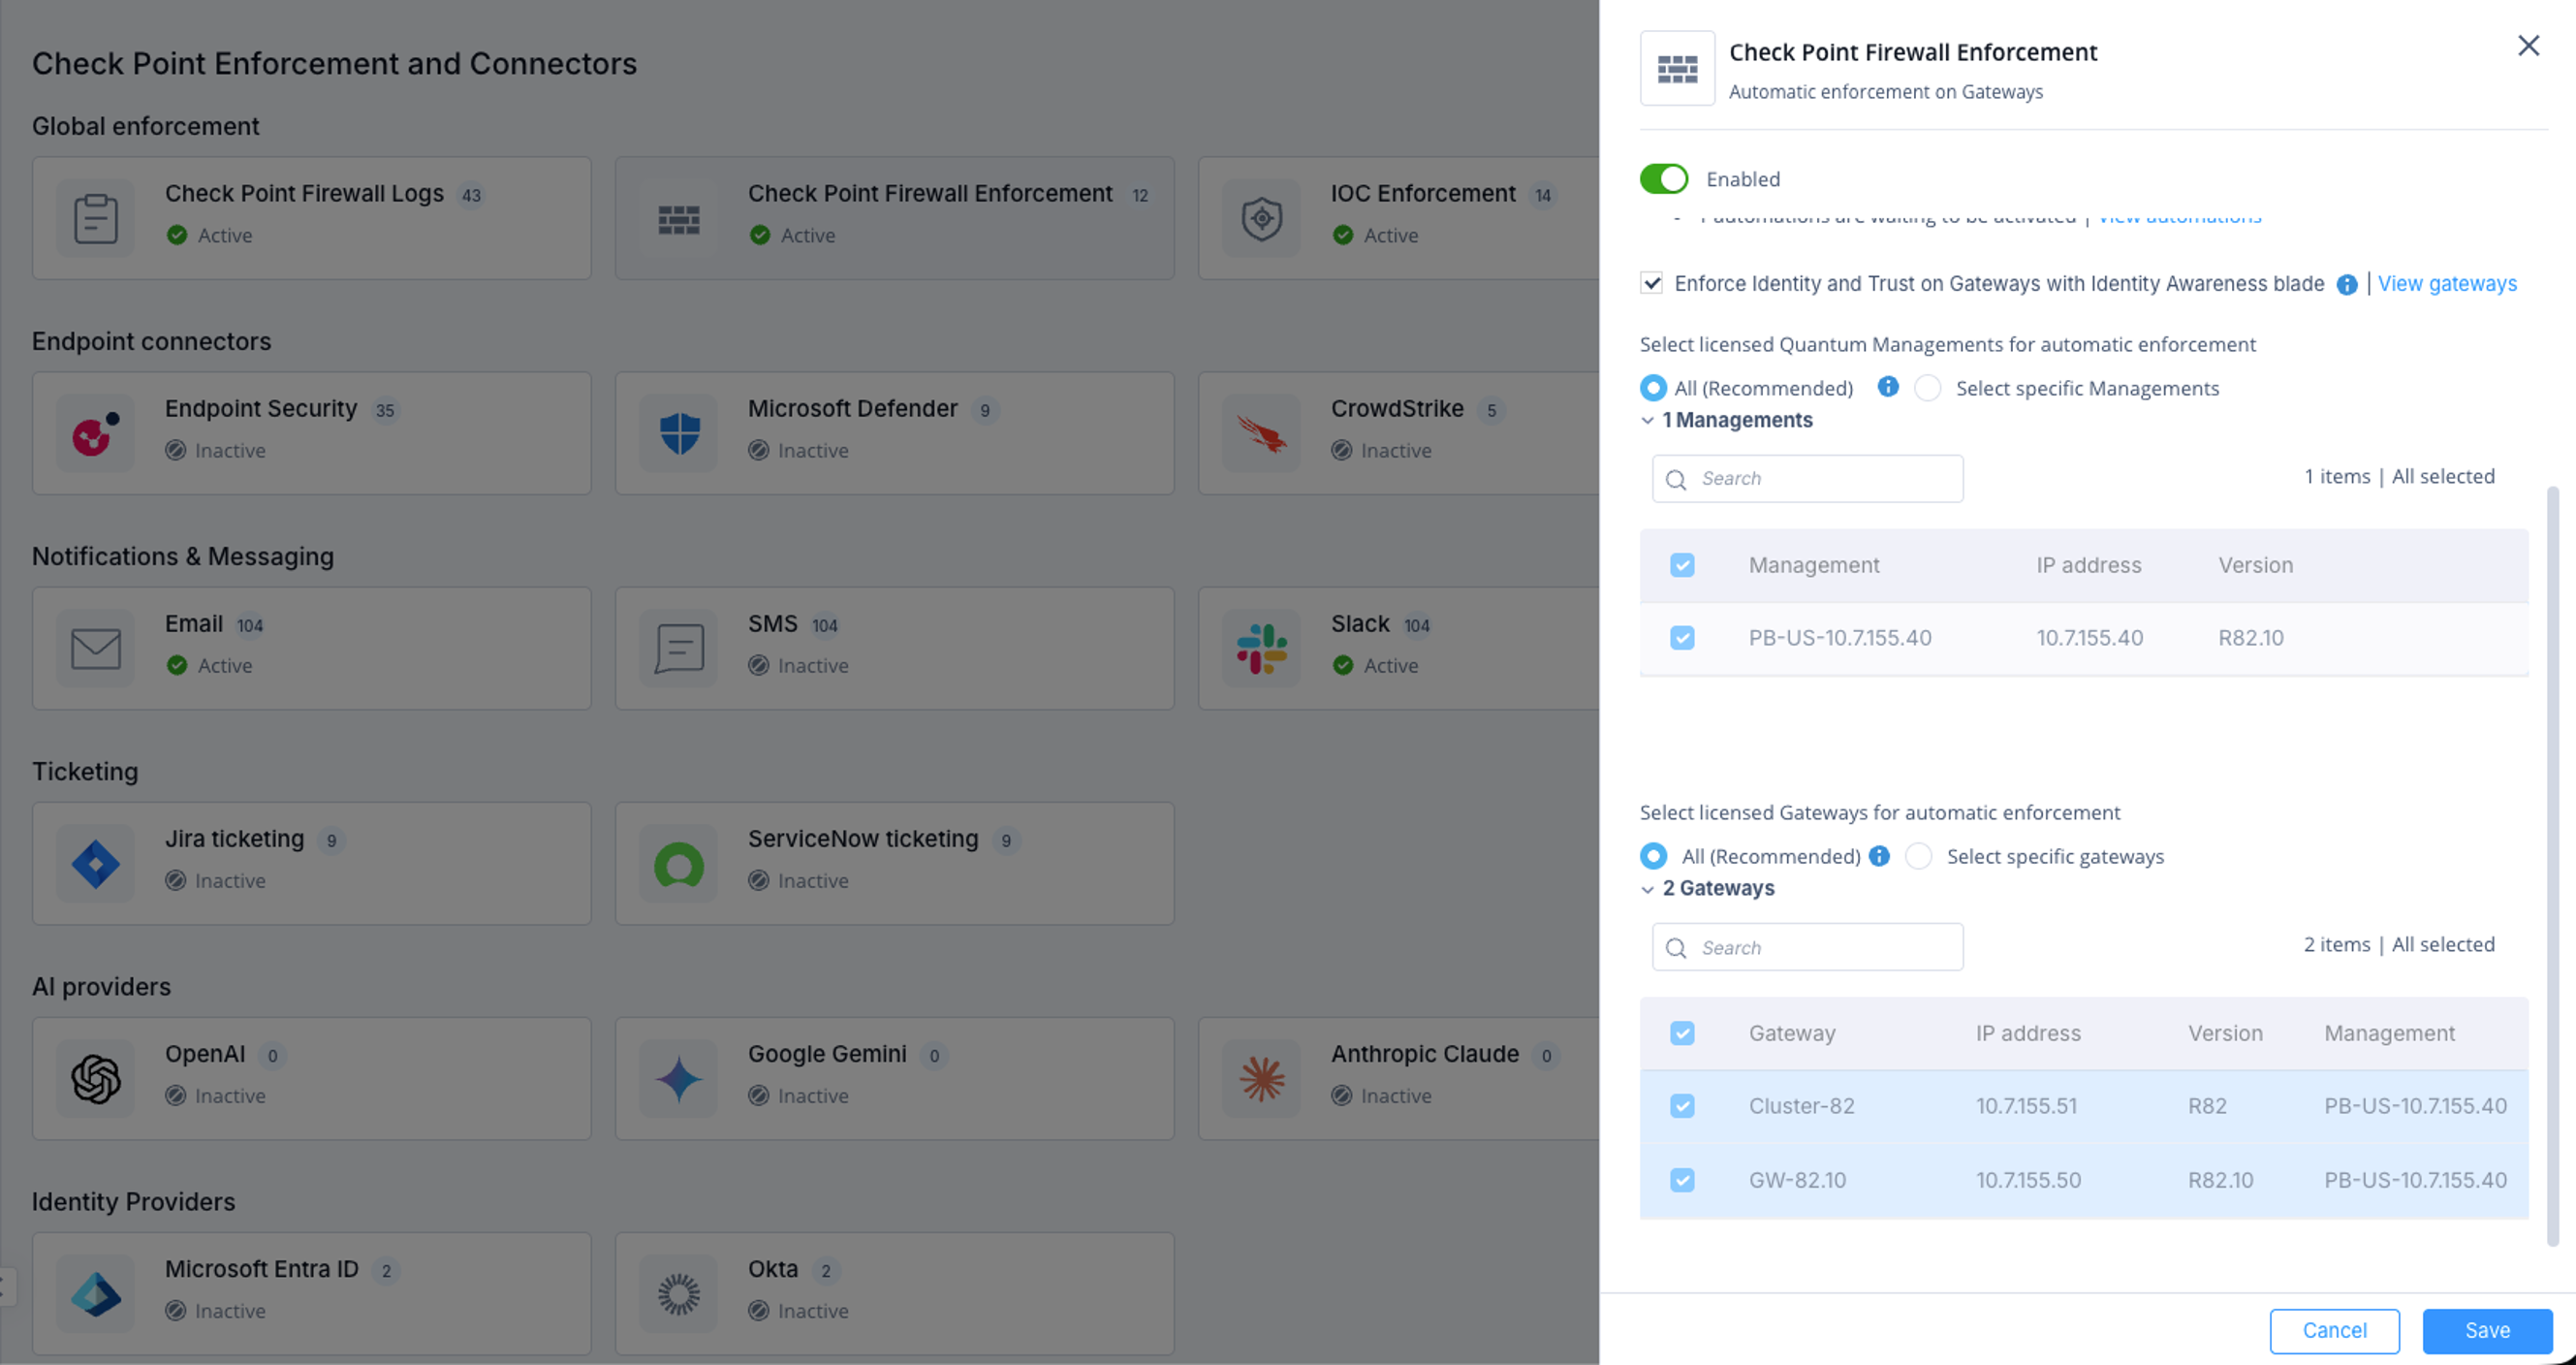
Task: Open the Email envelope icon
Action: pos(96,648)
